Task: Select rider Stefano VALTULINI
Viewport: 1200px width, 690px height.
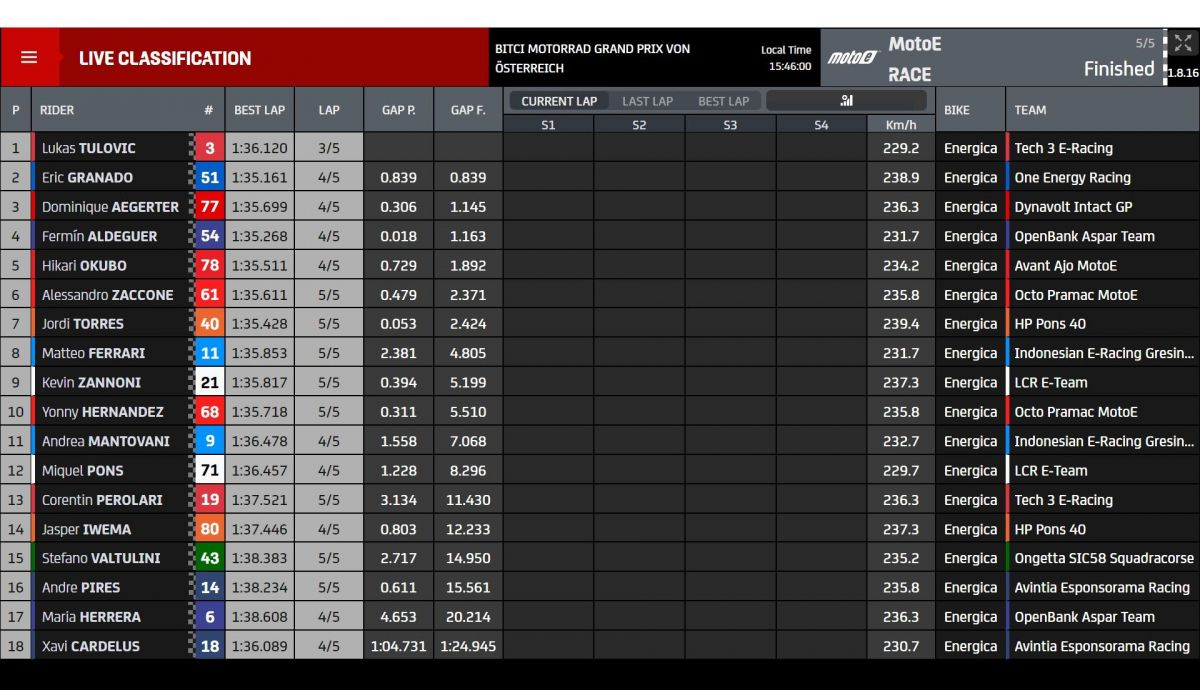Action: (101, 558)
